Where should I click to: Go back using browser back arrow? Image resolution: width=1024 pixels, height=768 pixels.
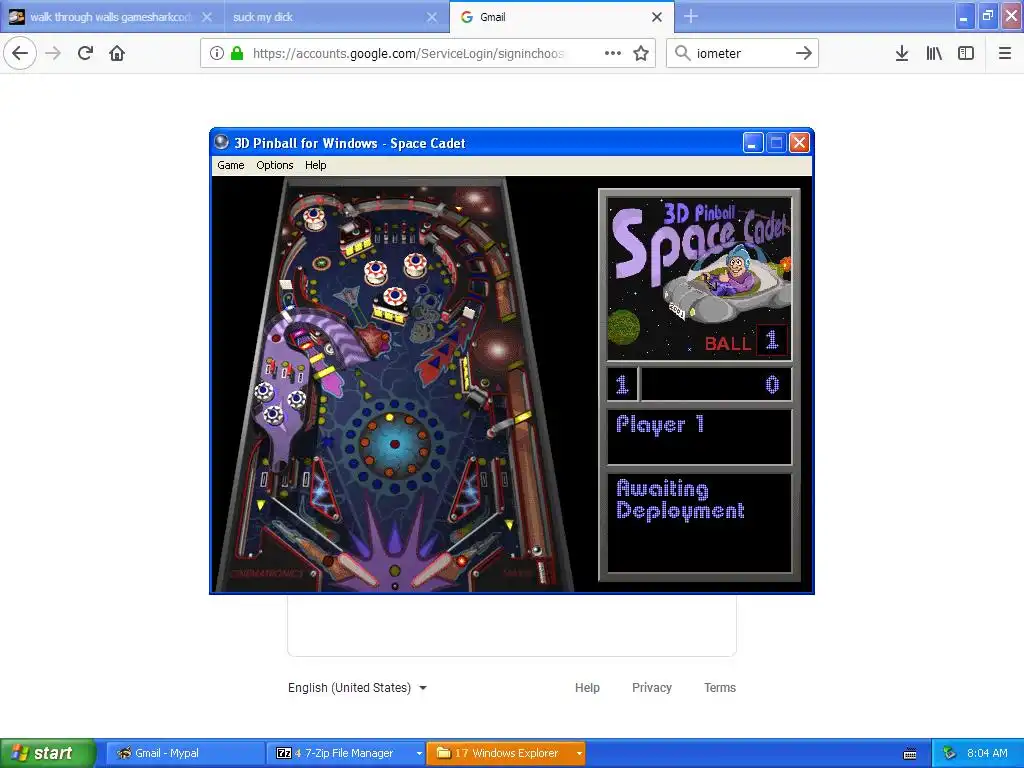[20, 53]
